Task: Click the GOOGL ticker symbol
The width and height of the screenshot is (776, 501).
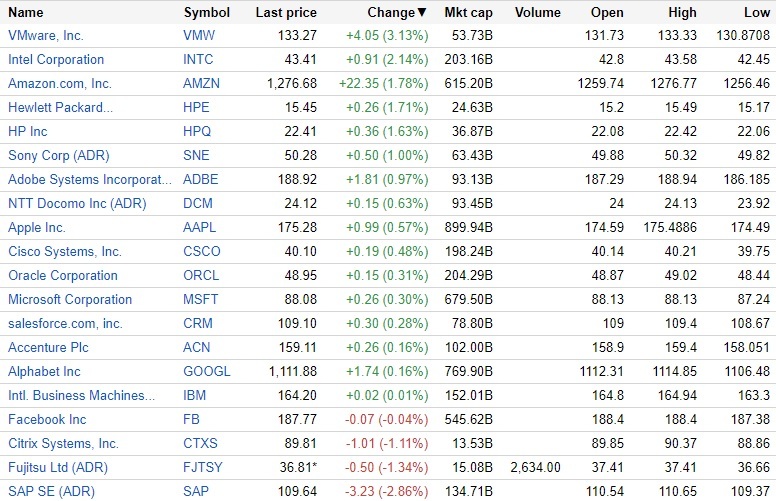Action: [206, 371]
